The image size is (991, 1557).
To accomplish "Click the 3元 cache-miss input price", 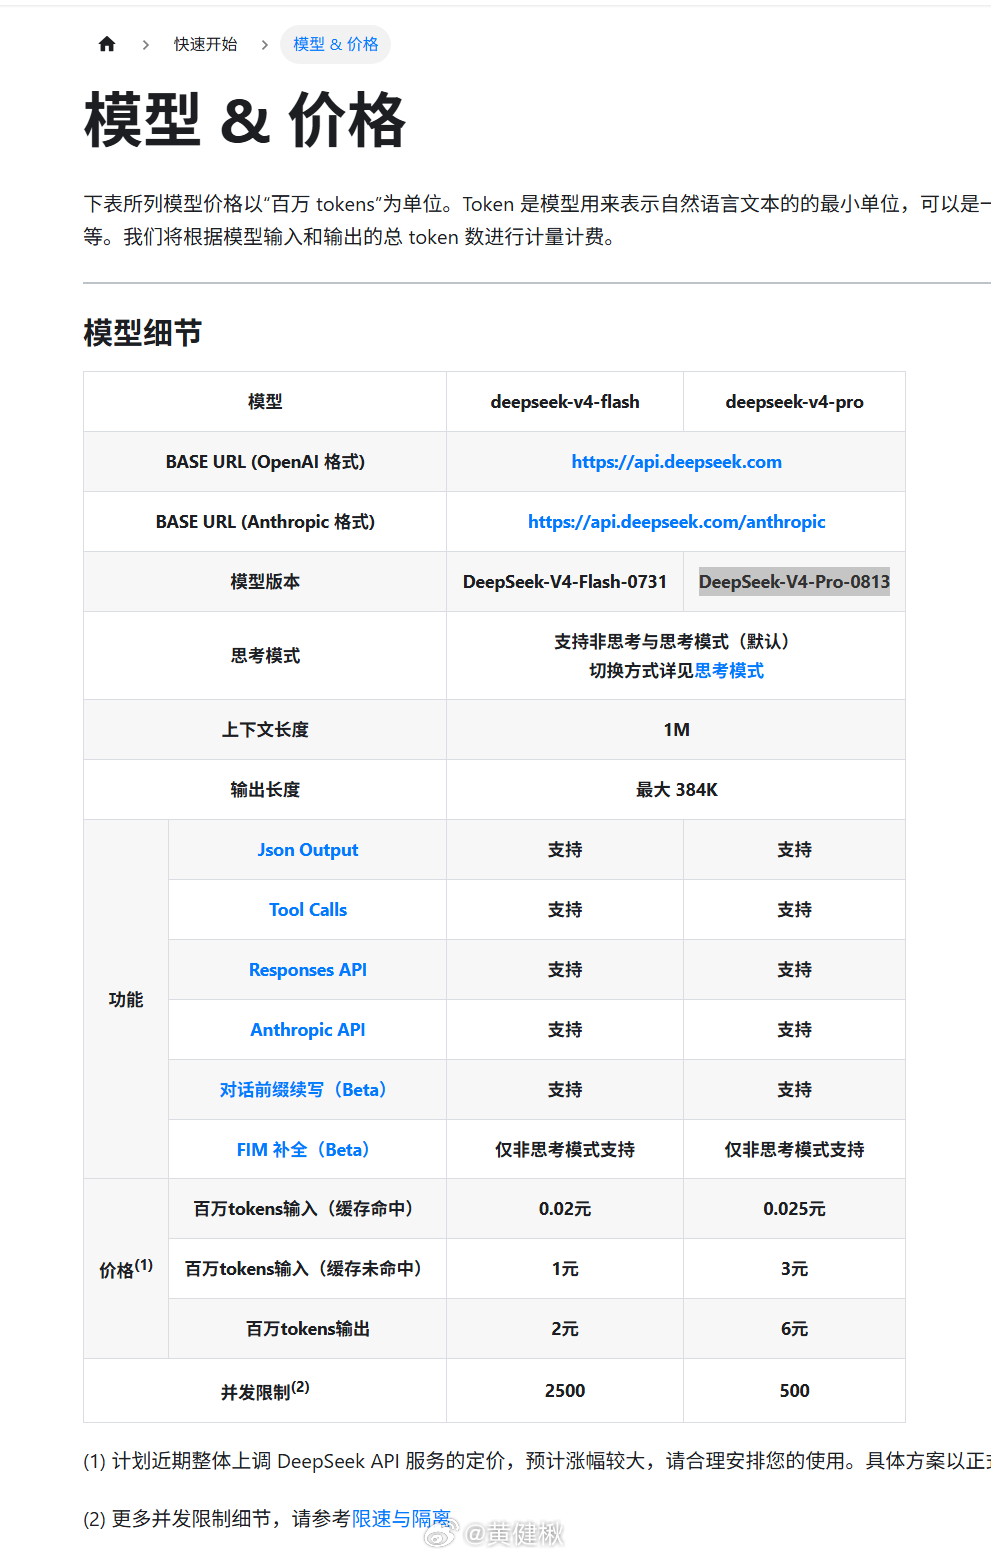I will point(794,1269).
